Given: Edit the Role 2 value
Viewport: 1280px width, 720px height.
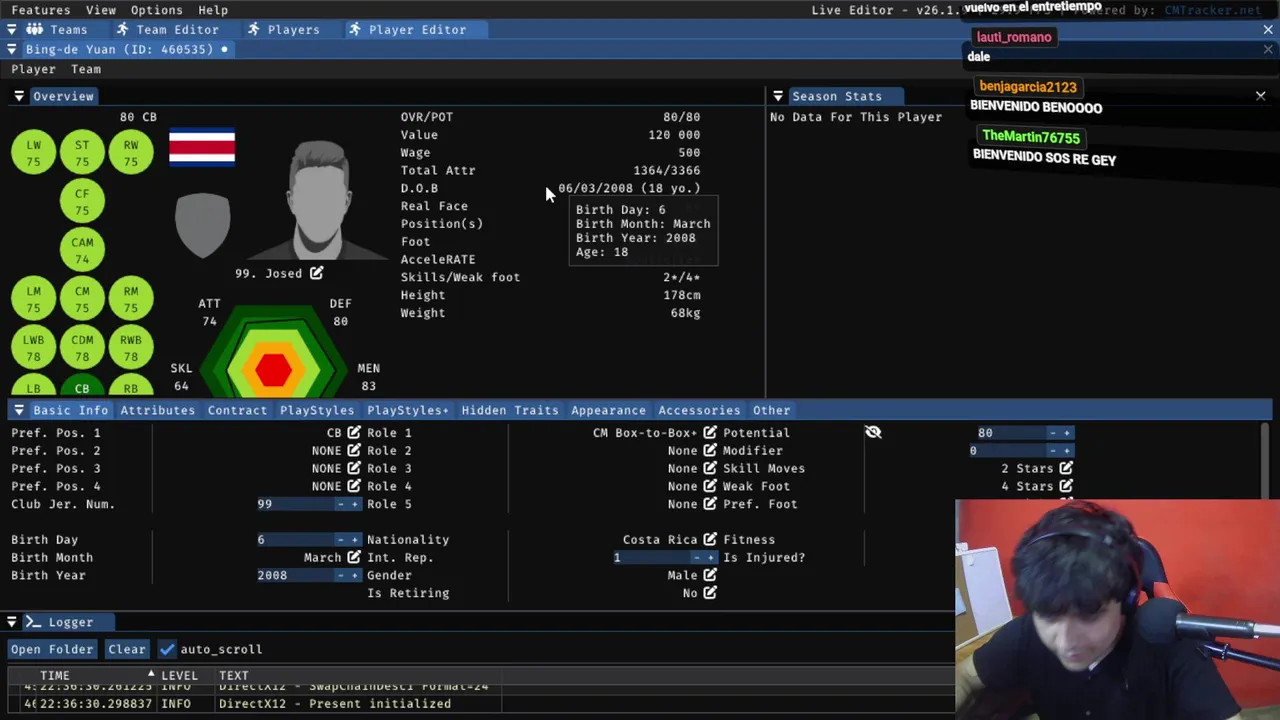Looking at the screenshot, I should pyautogui.click(x=710, y=451).
